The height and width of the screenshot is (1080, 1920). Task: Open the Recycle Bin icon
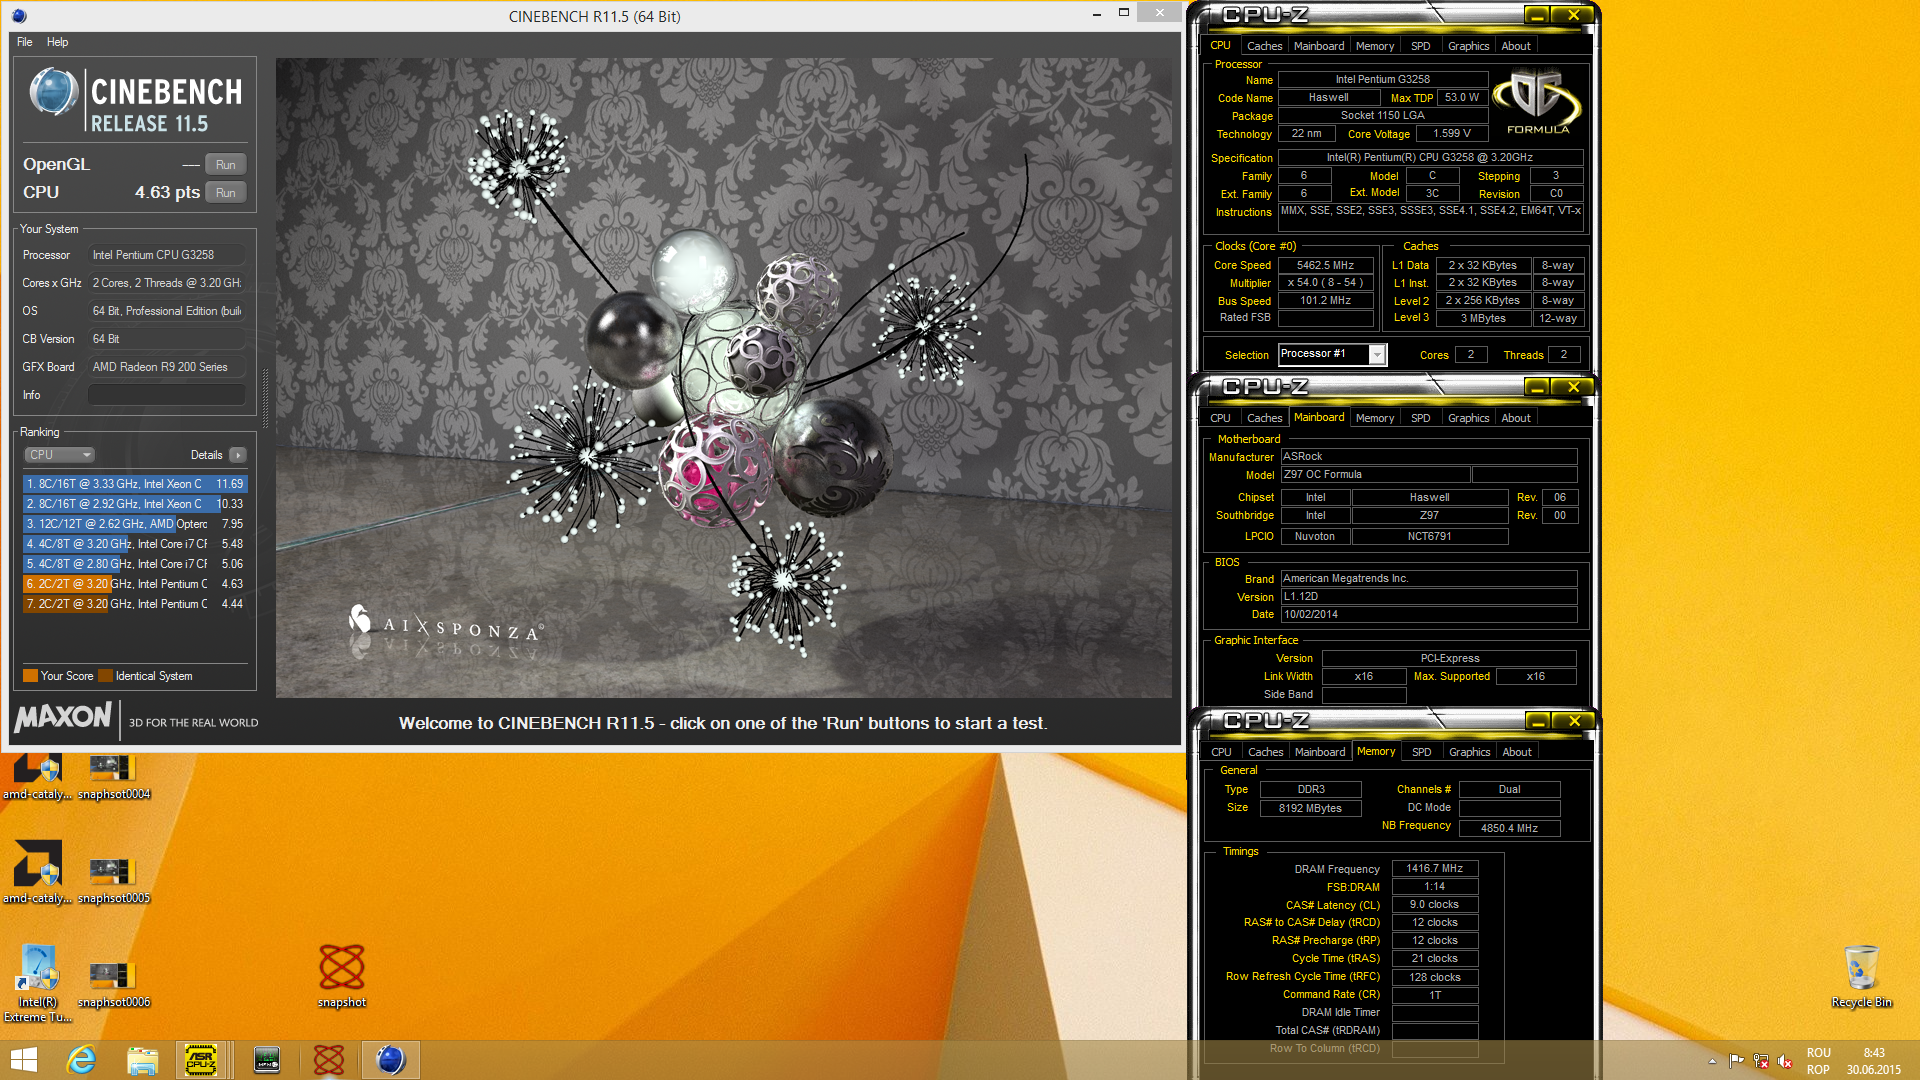point(1861,975)
